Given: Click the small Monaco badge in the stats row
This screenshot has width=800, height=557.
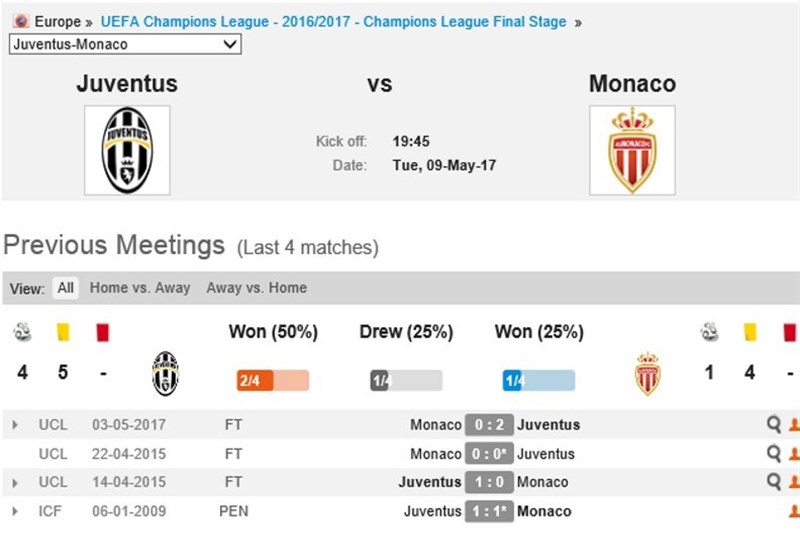Looking at the screenshot, I should 648,373.
